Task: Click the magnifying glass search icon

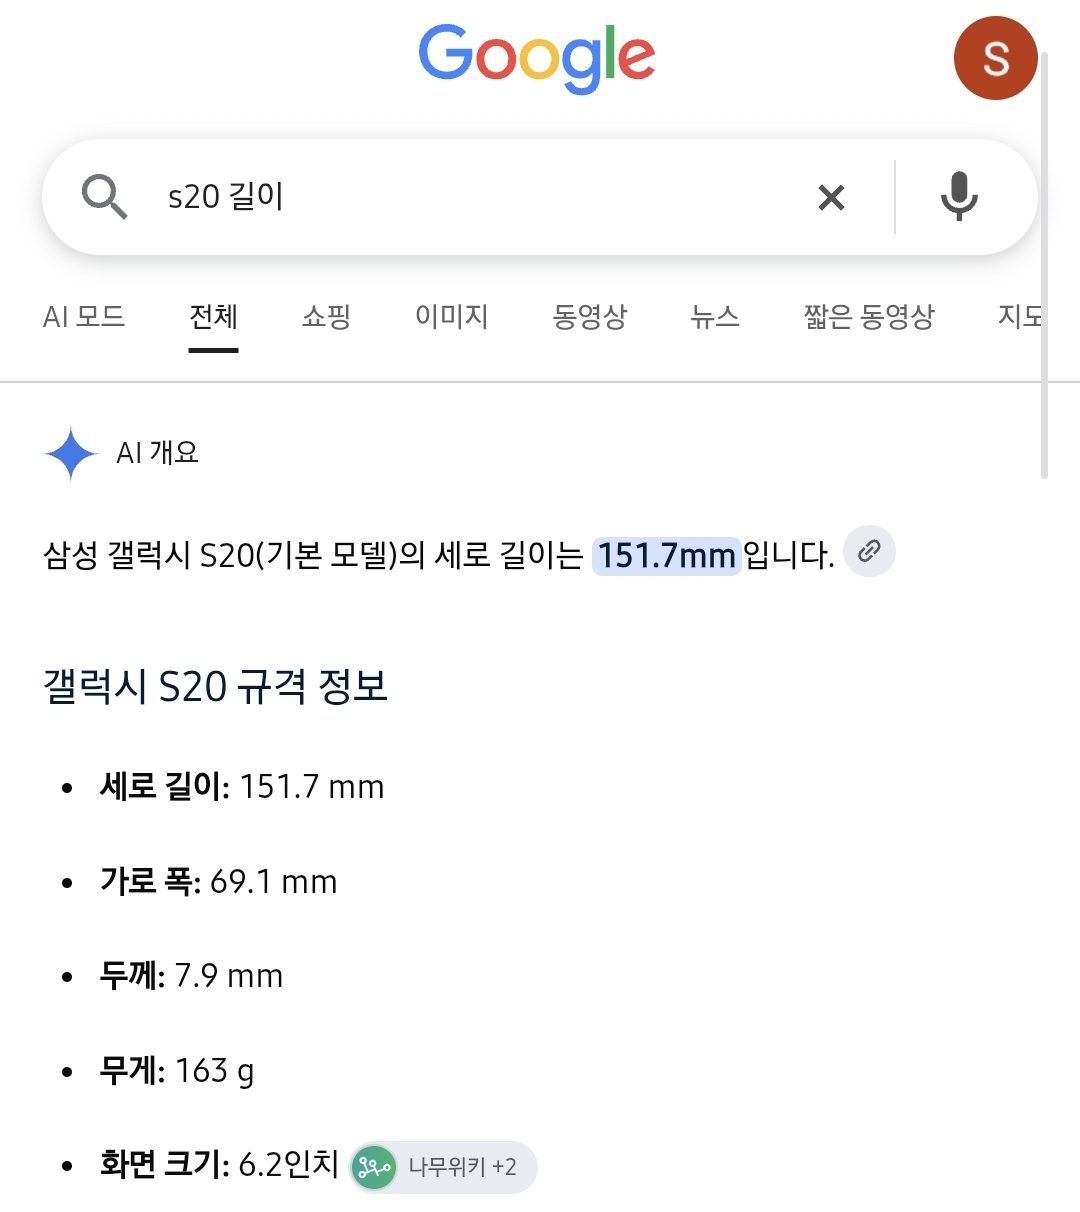Action: 104,196
